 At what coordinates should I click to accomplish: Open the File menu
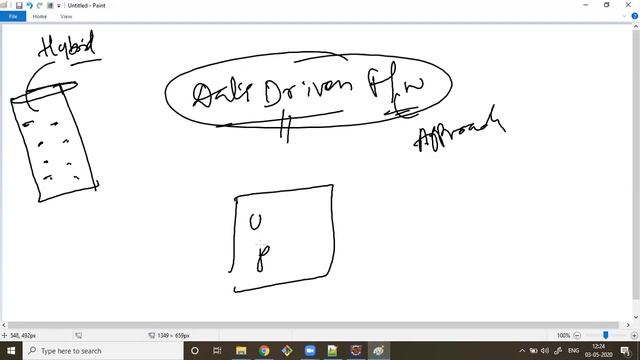pos(13,17)
